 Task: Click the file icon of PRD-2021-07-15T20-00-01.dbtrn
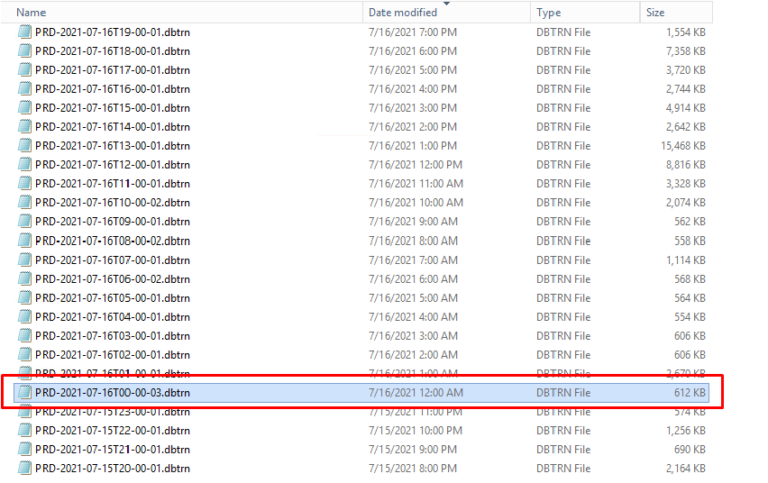point(25,468)
